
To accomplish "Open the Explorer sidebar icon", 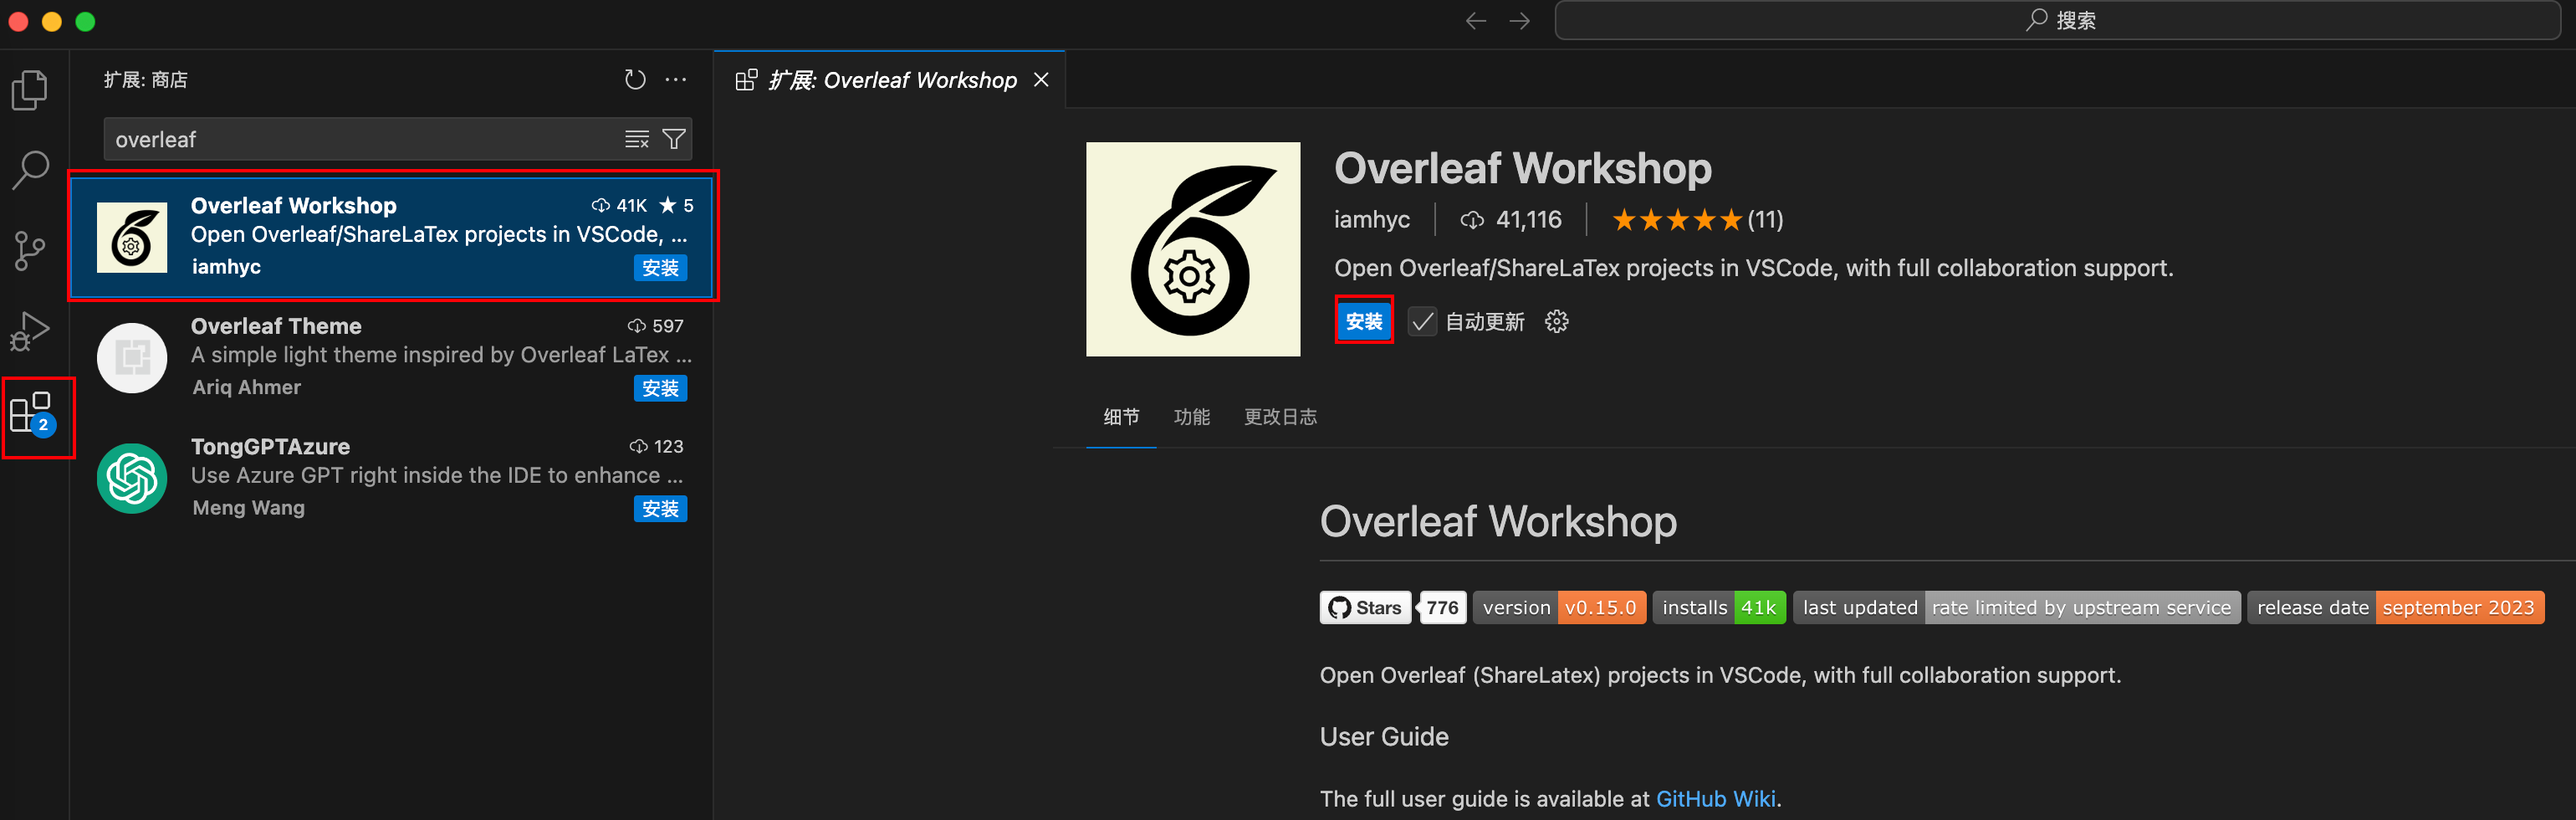I will (30, 90).
